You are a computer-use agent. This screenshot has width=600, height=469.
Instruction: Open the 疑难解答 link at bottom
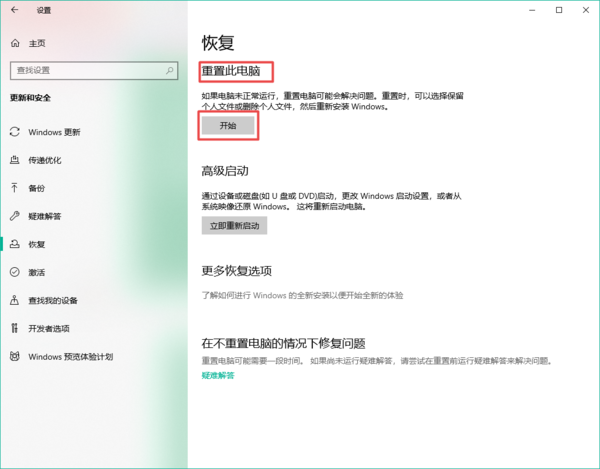pos(218,376)
